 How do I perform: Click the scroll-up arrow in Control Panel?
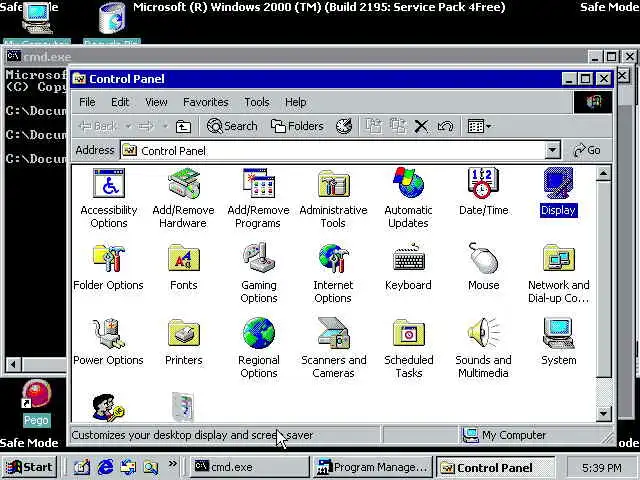click(604, 173)
